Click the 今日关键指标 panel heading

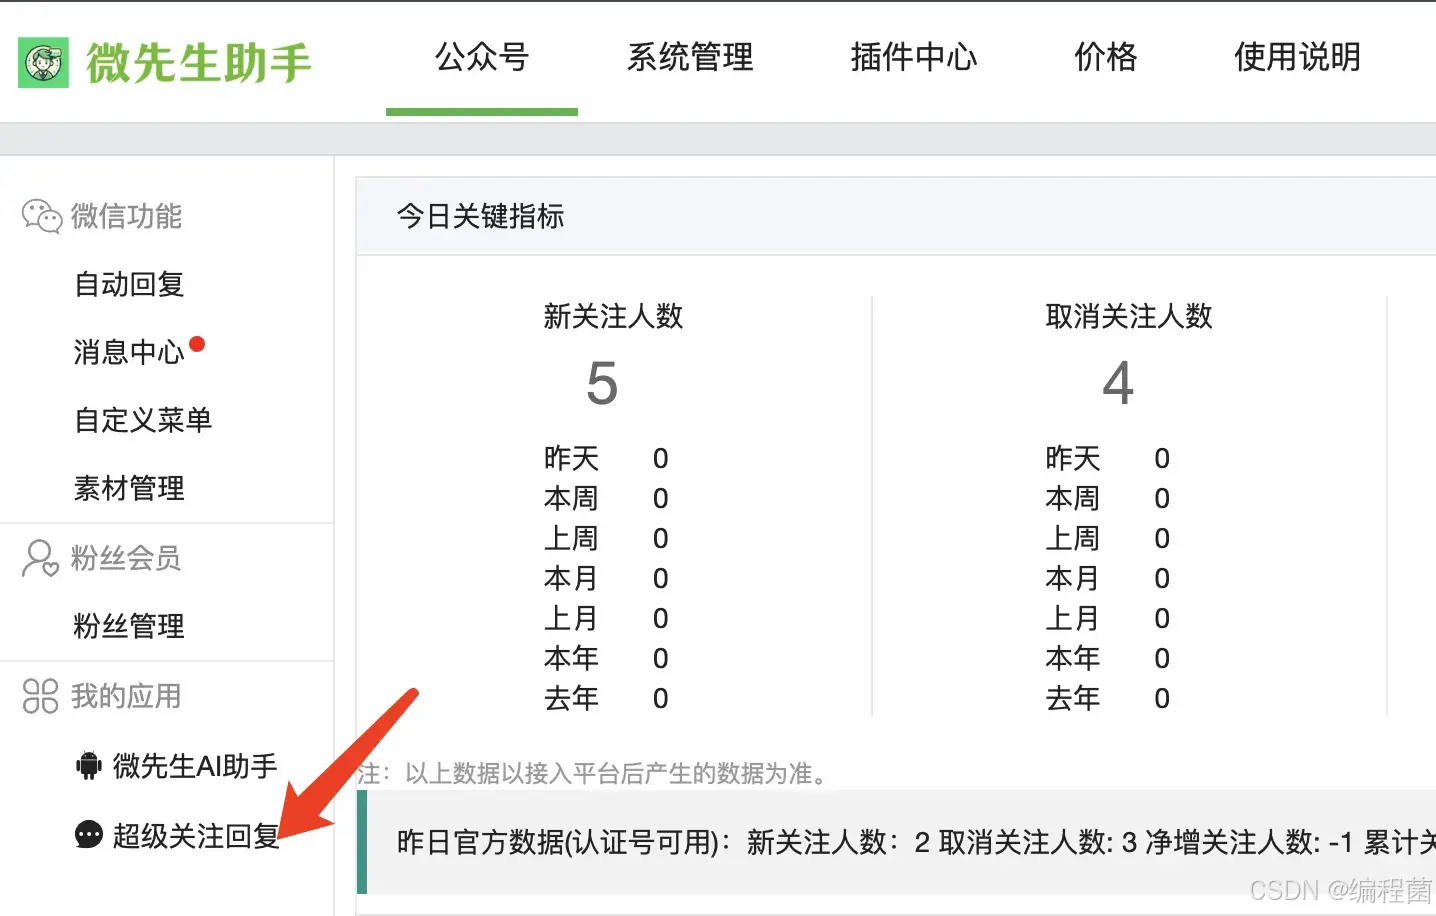click(x=481, y=216)
